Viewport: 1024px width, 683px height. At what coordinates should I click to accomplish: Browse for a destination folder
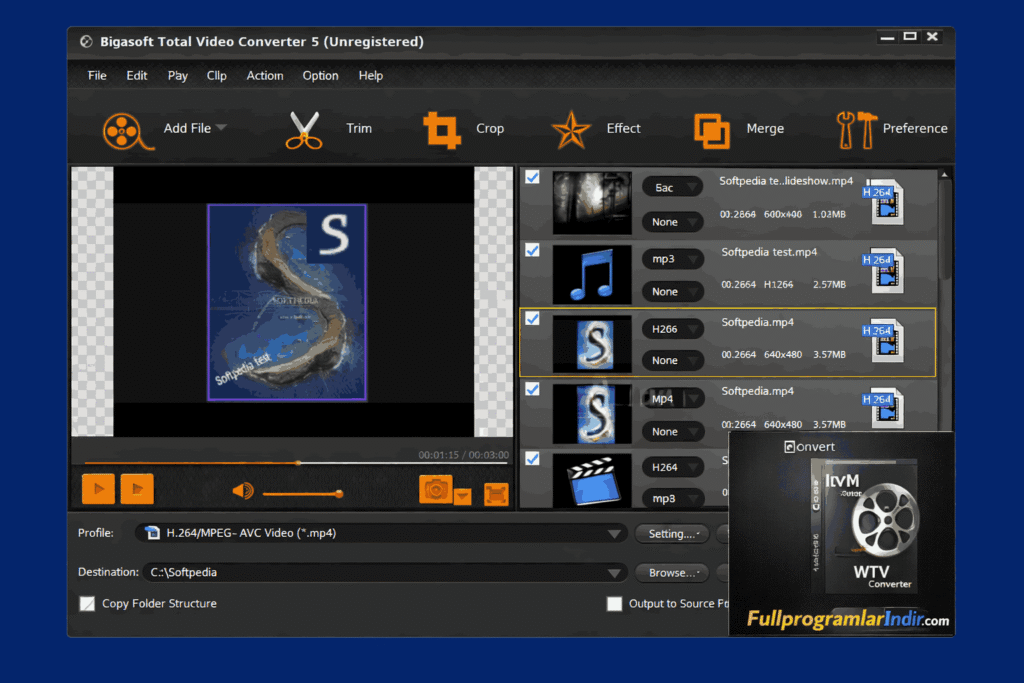coord(671,572)
